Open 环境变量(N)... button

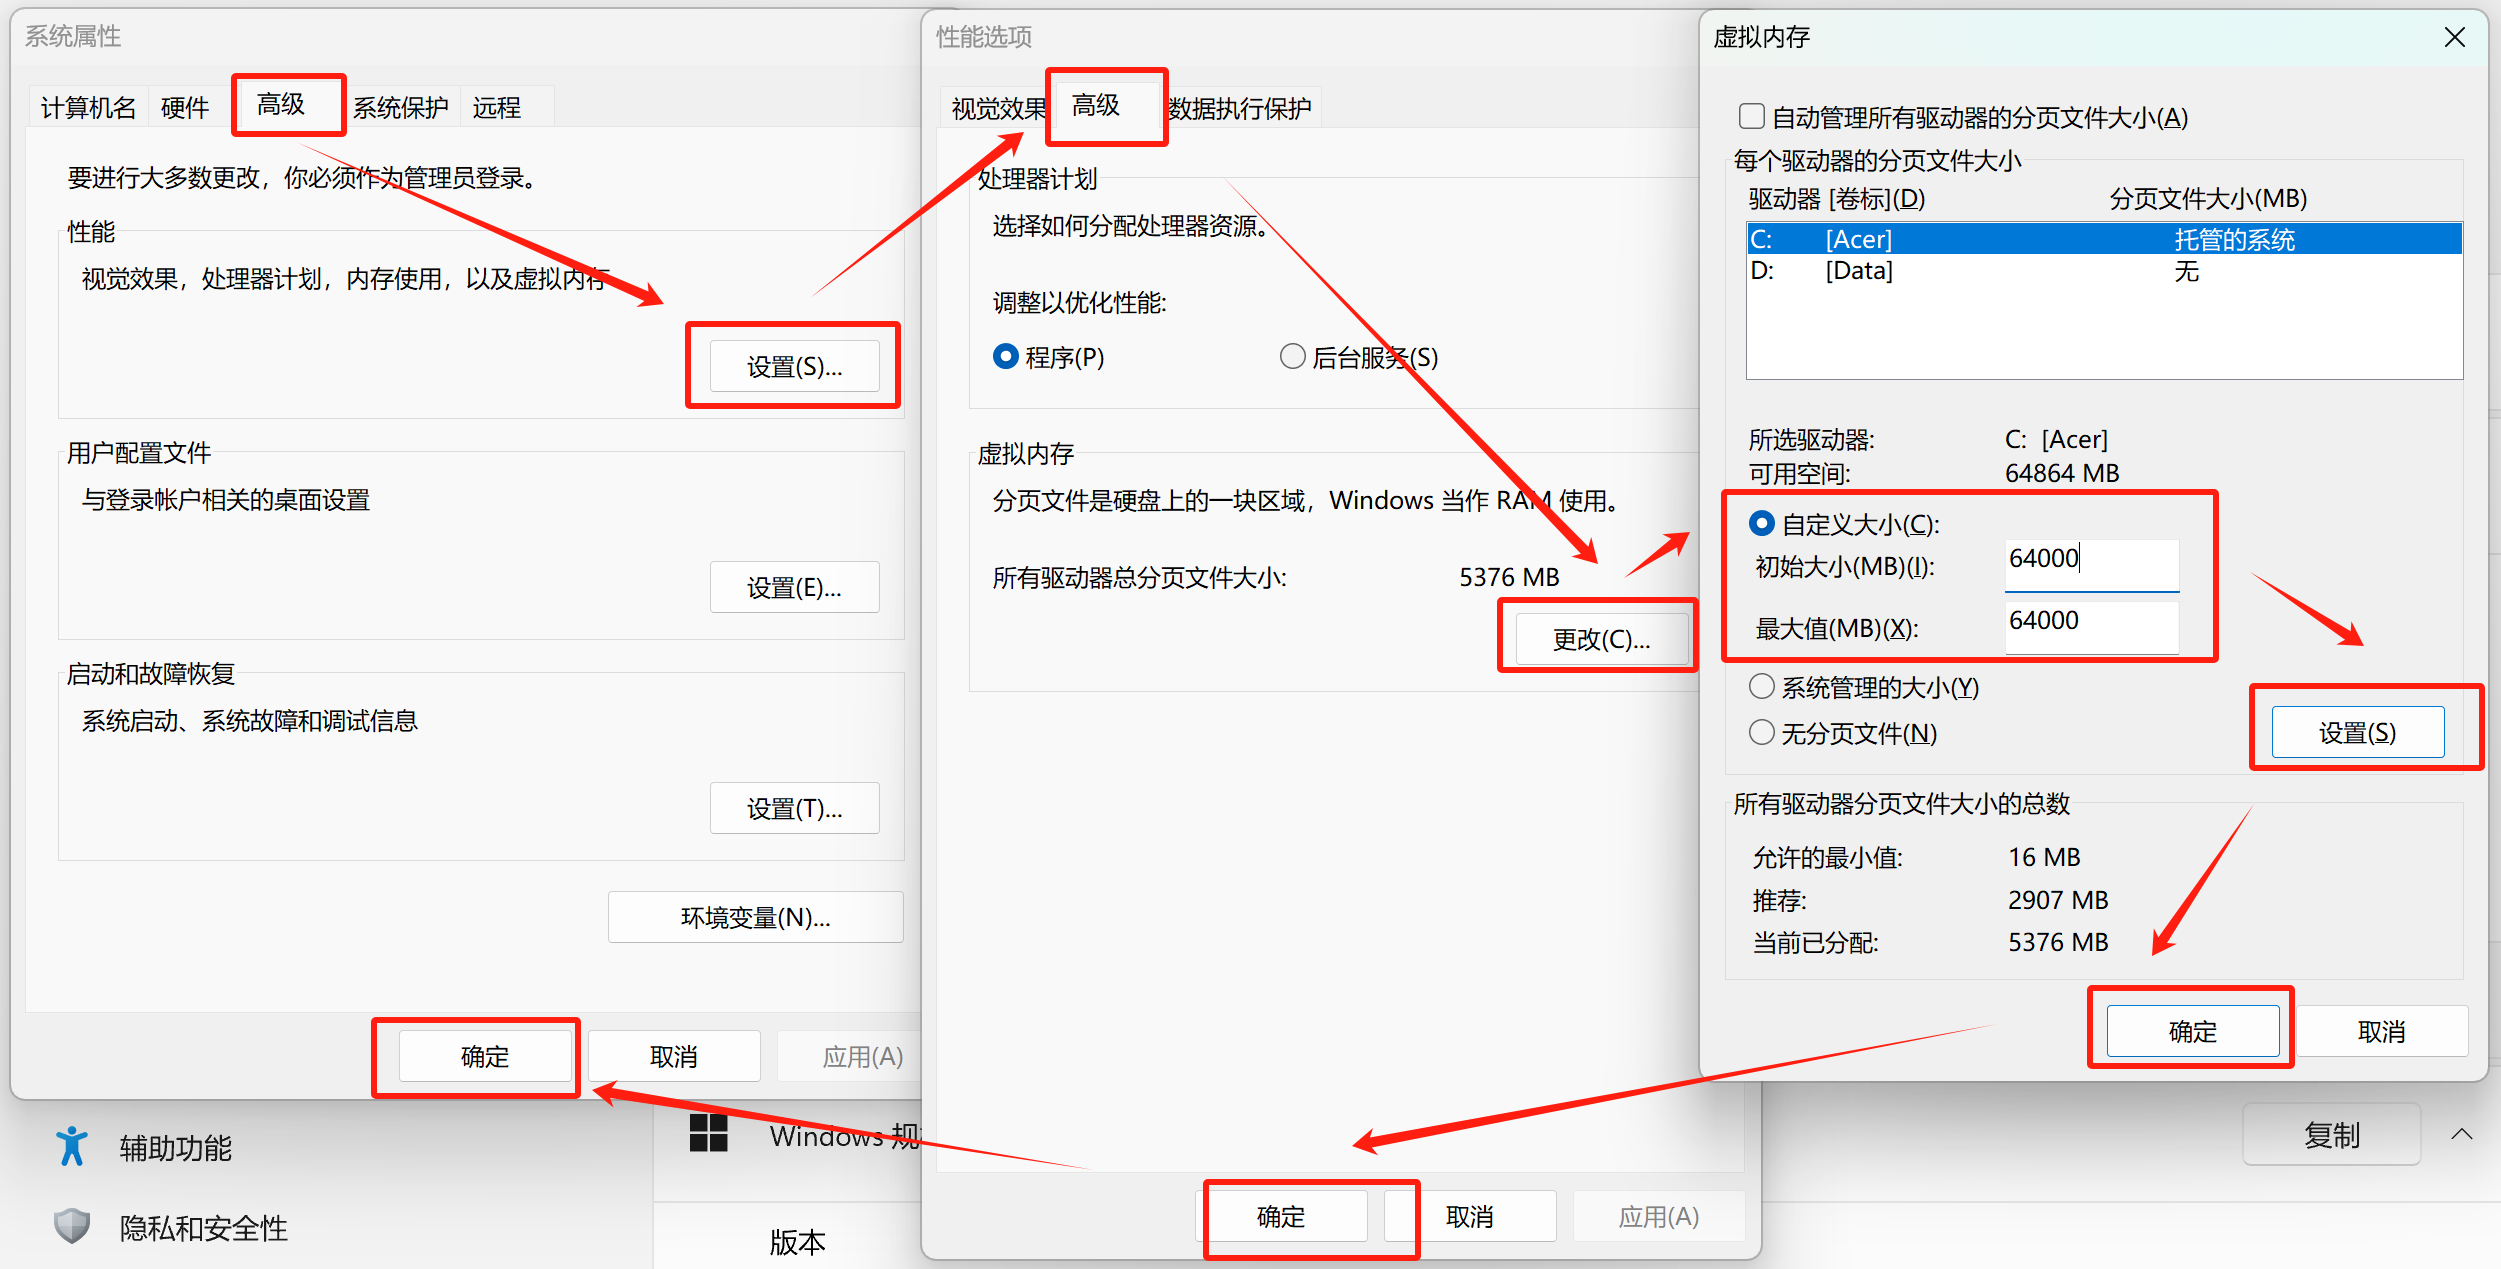point(755,917)
